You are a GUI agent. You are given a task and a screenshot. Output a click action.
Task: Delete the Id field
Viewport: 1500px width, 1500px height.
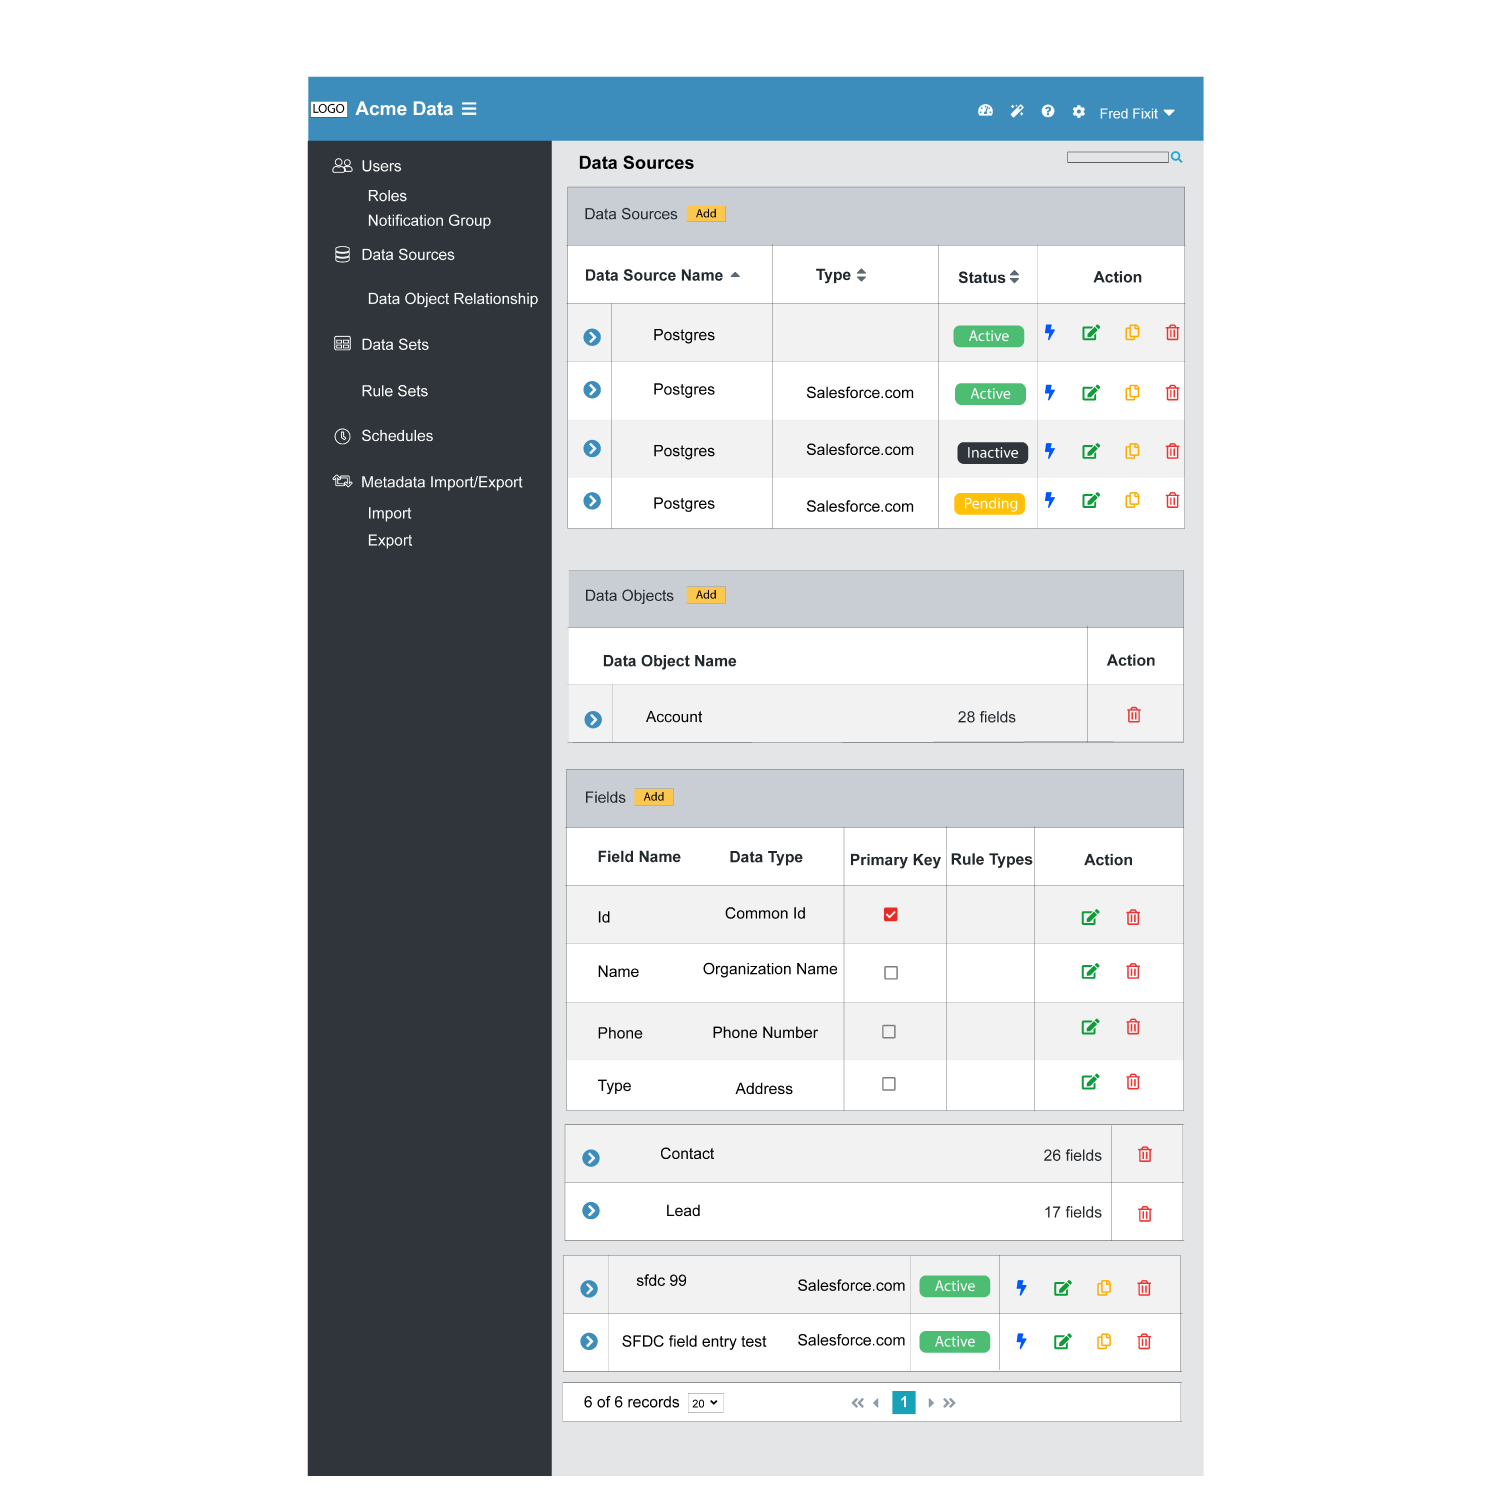click(1133, 917)
